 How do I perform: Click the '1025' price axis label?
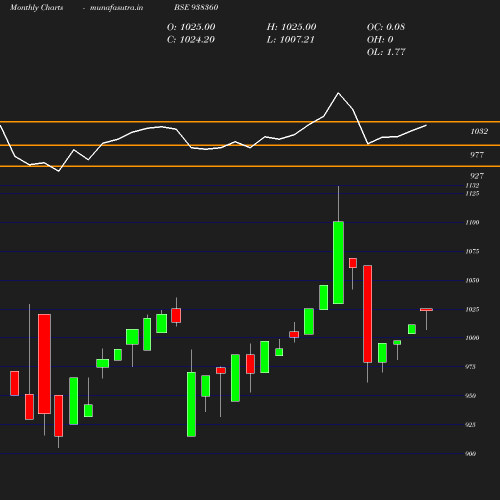tap(472, 309)
